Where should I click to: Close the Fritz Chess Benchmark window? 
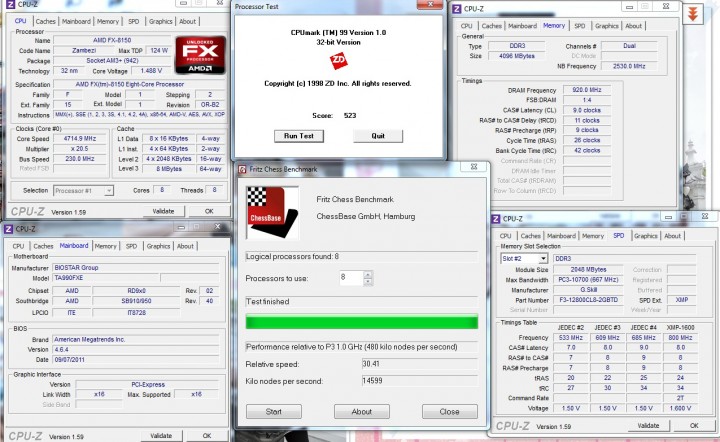(474, 167)
